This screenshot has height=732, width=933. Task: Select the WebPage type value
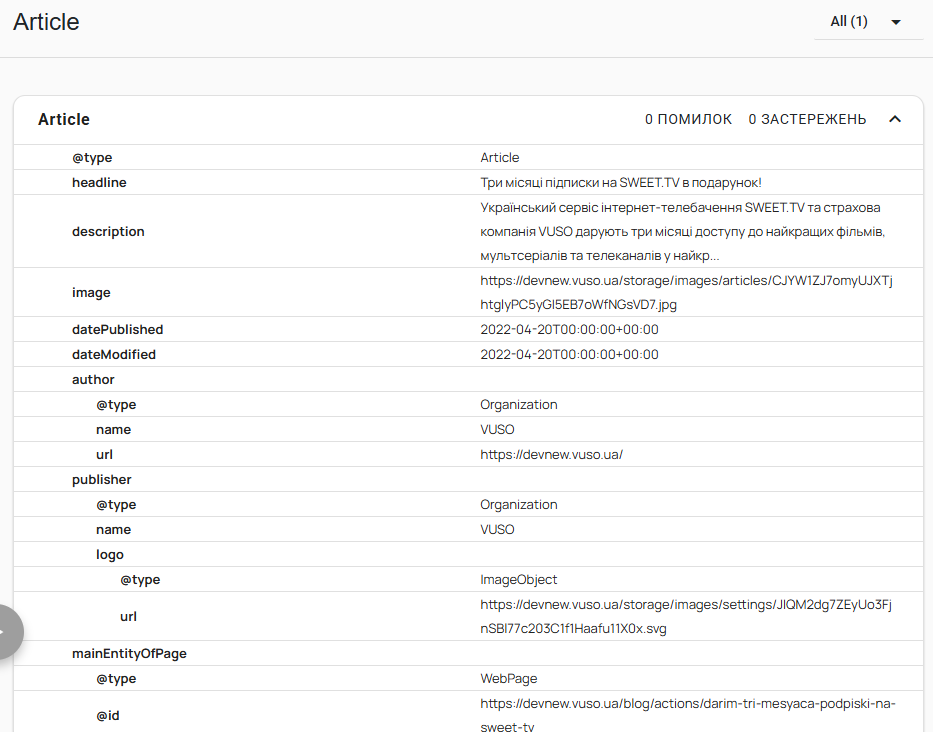coord(508,678)
